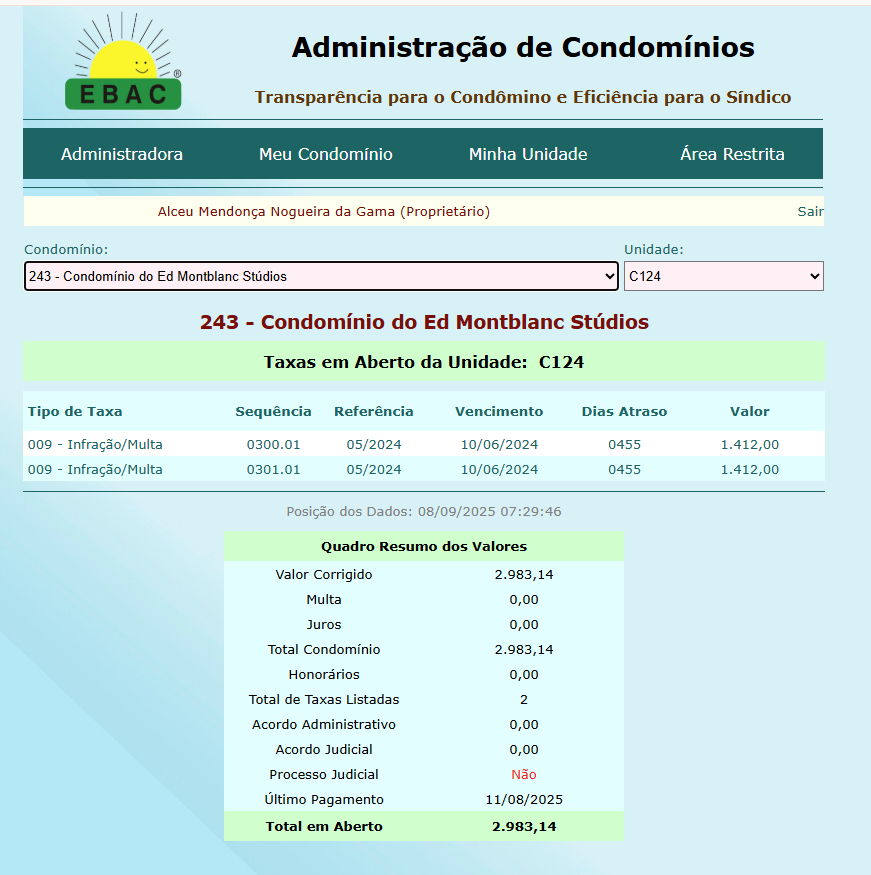The image size is (871, 875).
Task: Click the Dias Atraso column header
Action: point(624,411)
